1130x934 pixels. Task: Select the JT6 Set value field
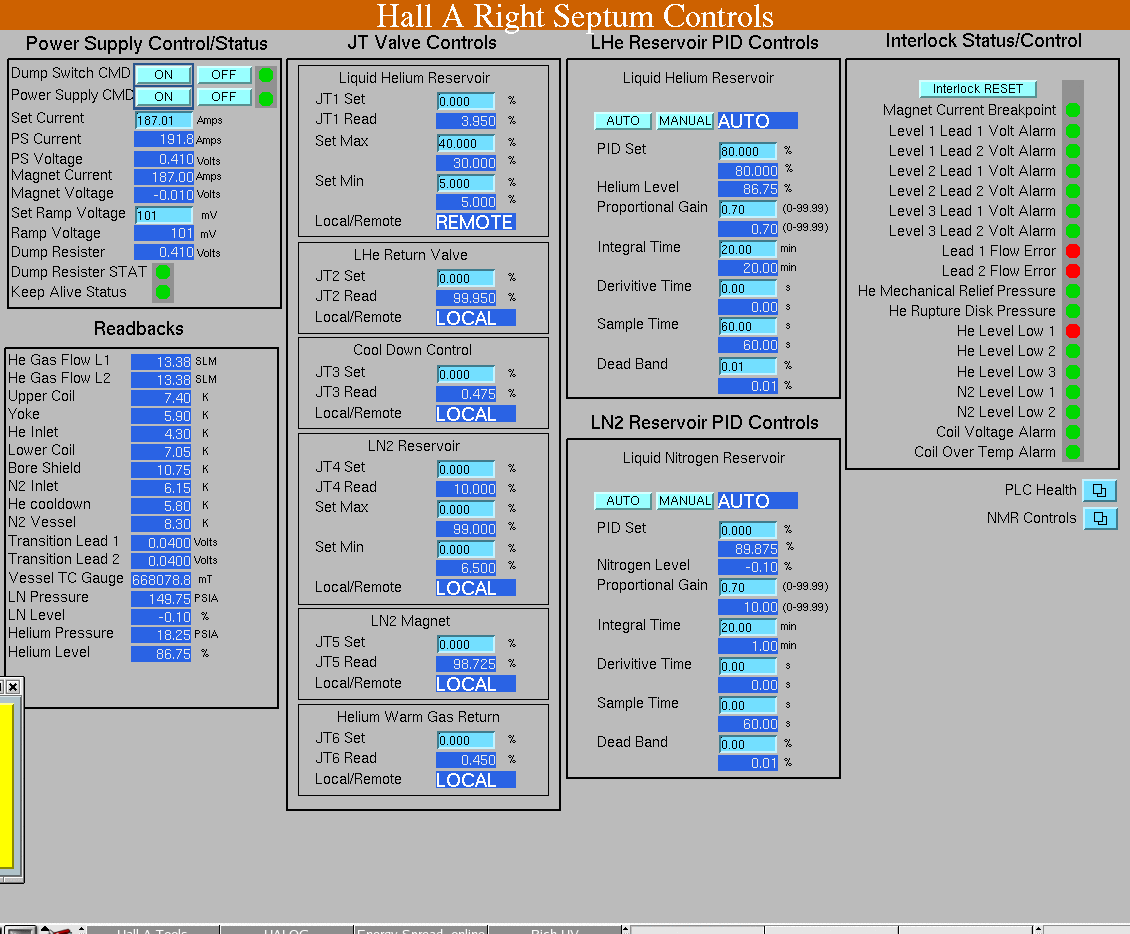point(466,740)
